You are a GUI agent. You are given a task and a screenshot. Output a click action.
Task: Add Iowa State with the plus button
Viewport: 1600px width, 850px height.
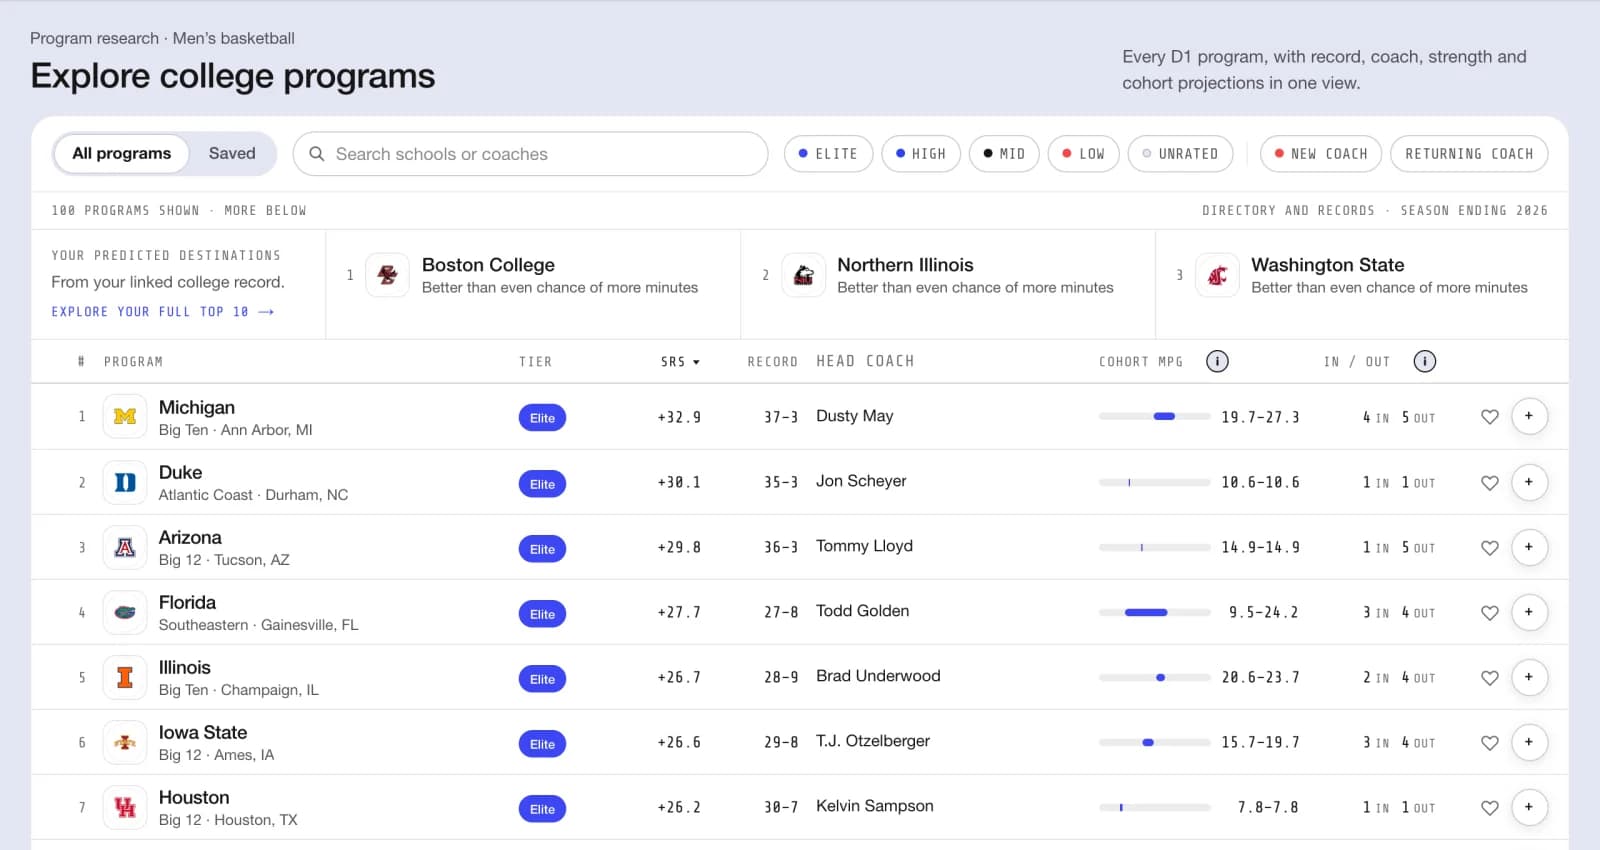click(1529, 742)
